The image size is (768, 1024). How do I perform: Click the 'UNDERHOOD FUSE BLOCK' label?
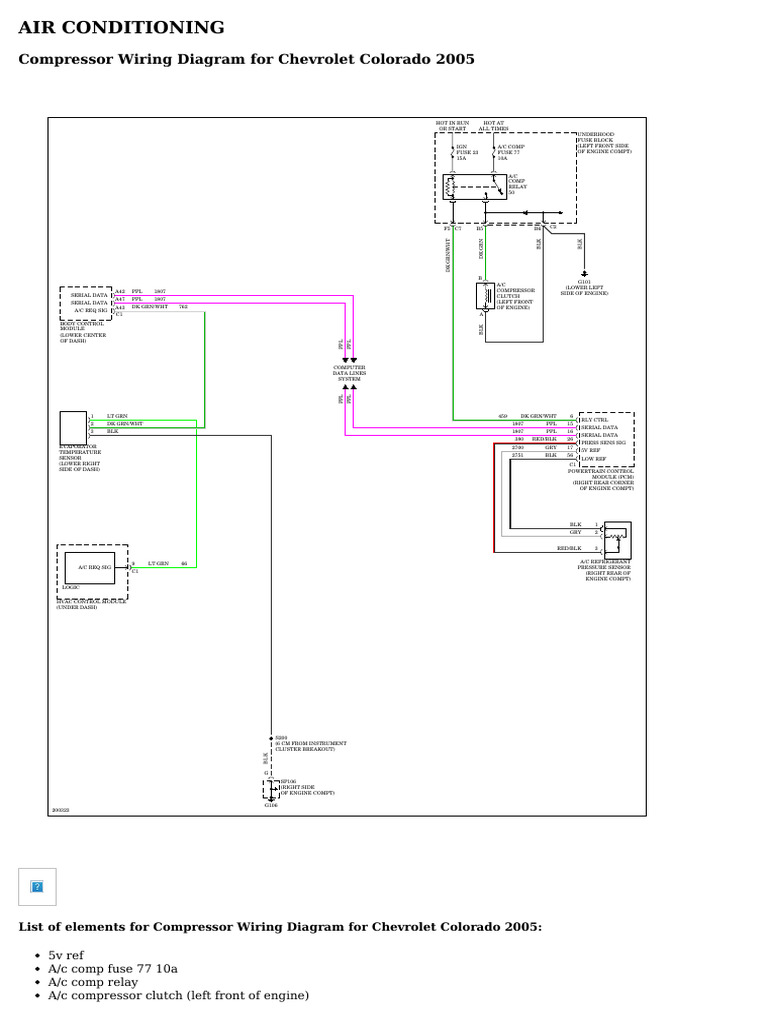pyautogui.click(x=605, y=142)
